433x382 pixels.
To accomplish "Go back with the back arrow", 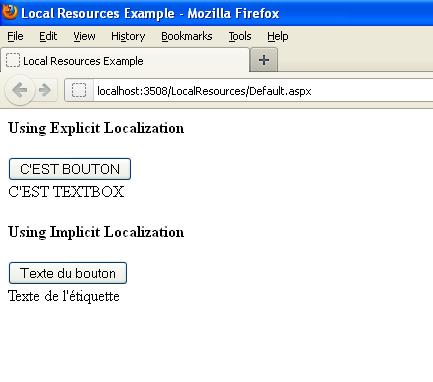I will pos(20,90).
